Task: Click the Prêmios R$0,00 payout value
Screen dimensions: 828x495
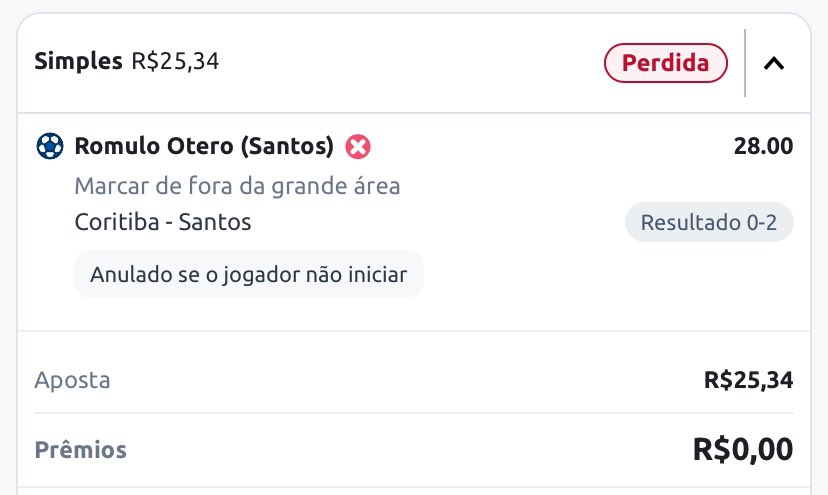Action: pyautogui.click(x=742, y=450)
